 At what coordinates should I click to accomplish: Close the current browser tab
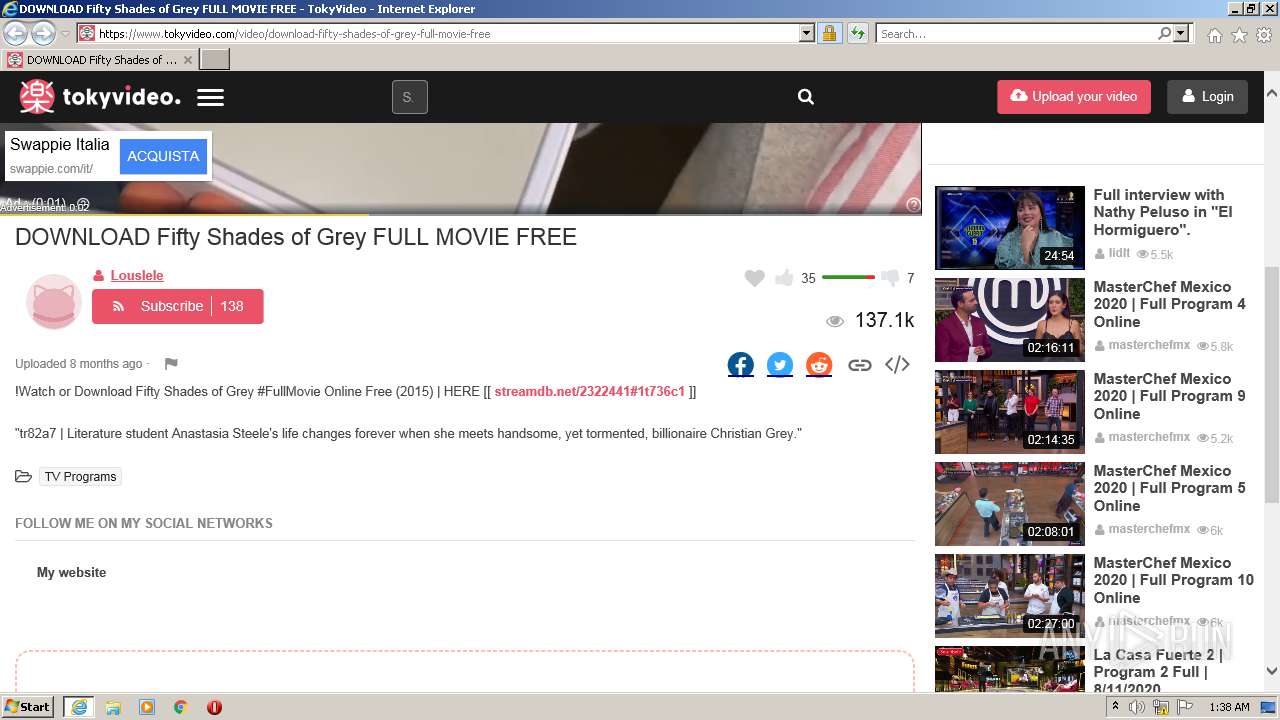[x=187, y=60]
